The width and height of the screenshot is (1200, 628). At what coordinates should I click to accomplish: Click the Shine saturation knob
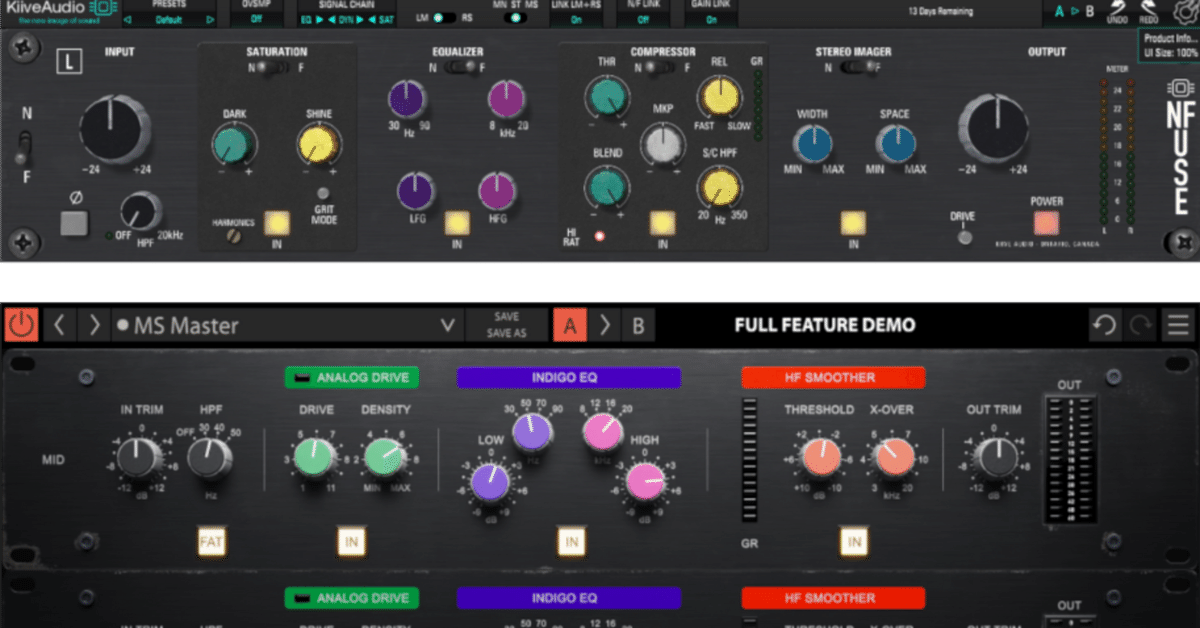click(320, 145)
